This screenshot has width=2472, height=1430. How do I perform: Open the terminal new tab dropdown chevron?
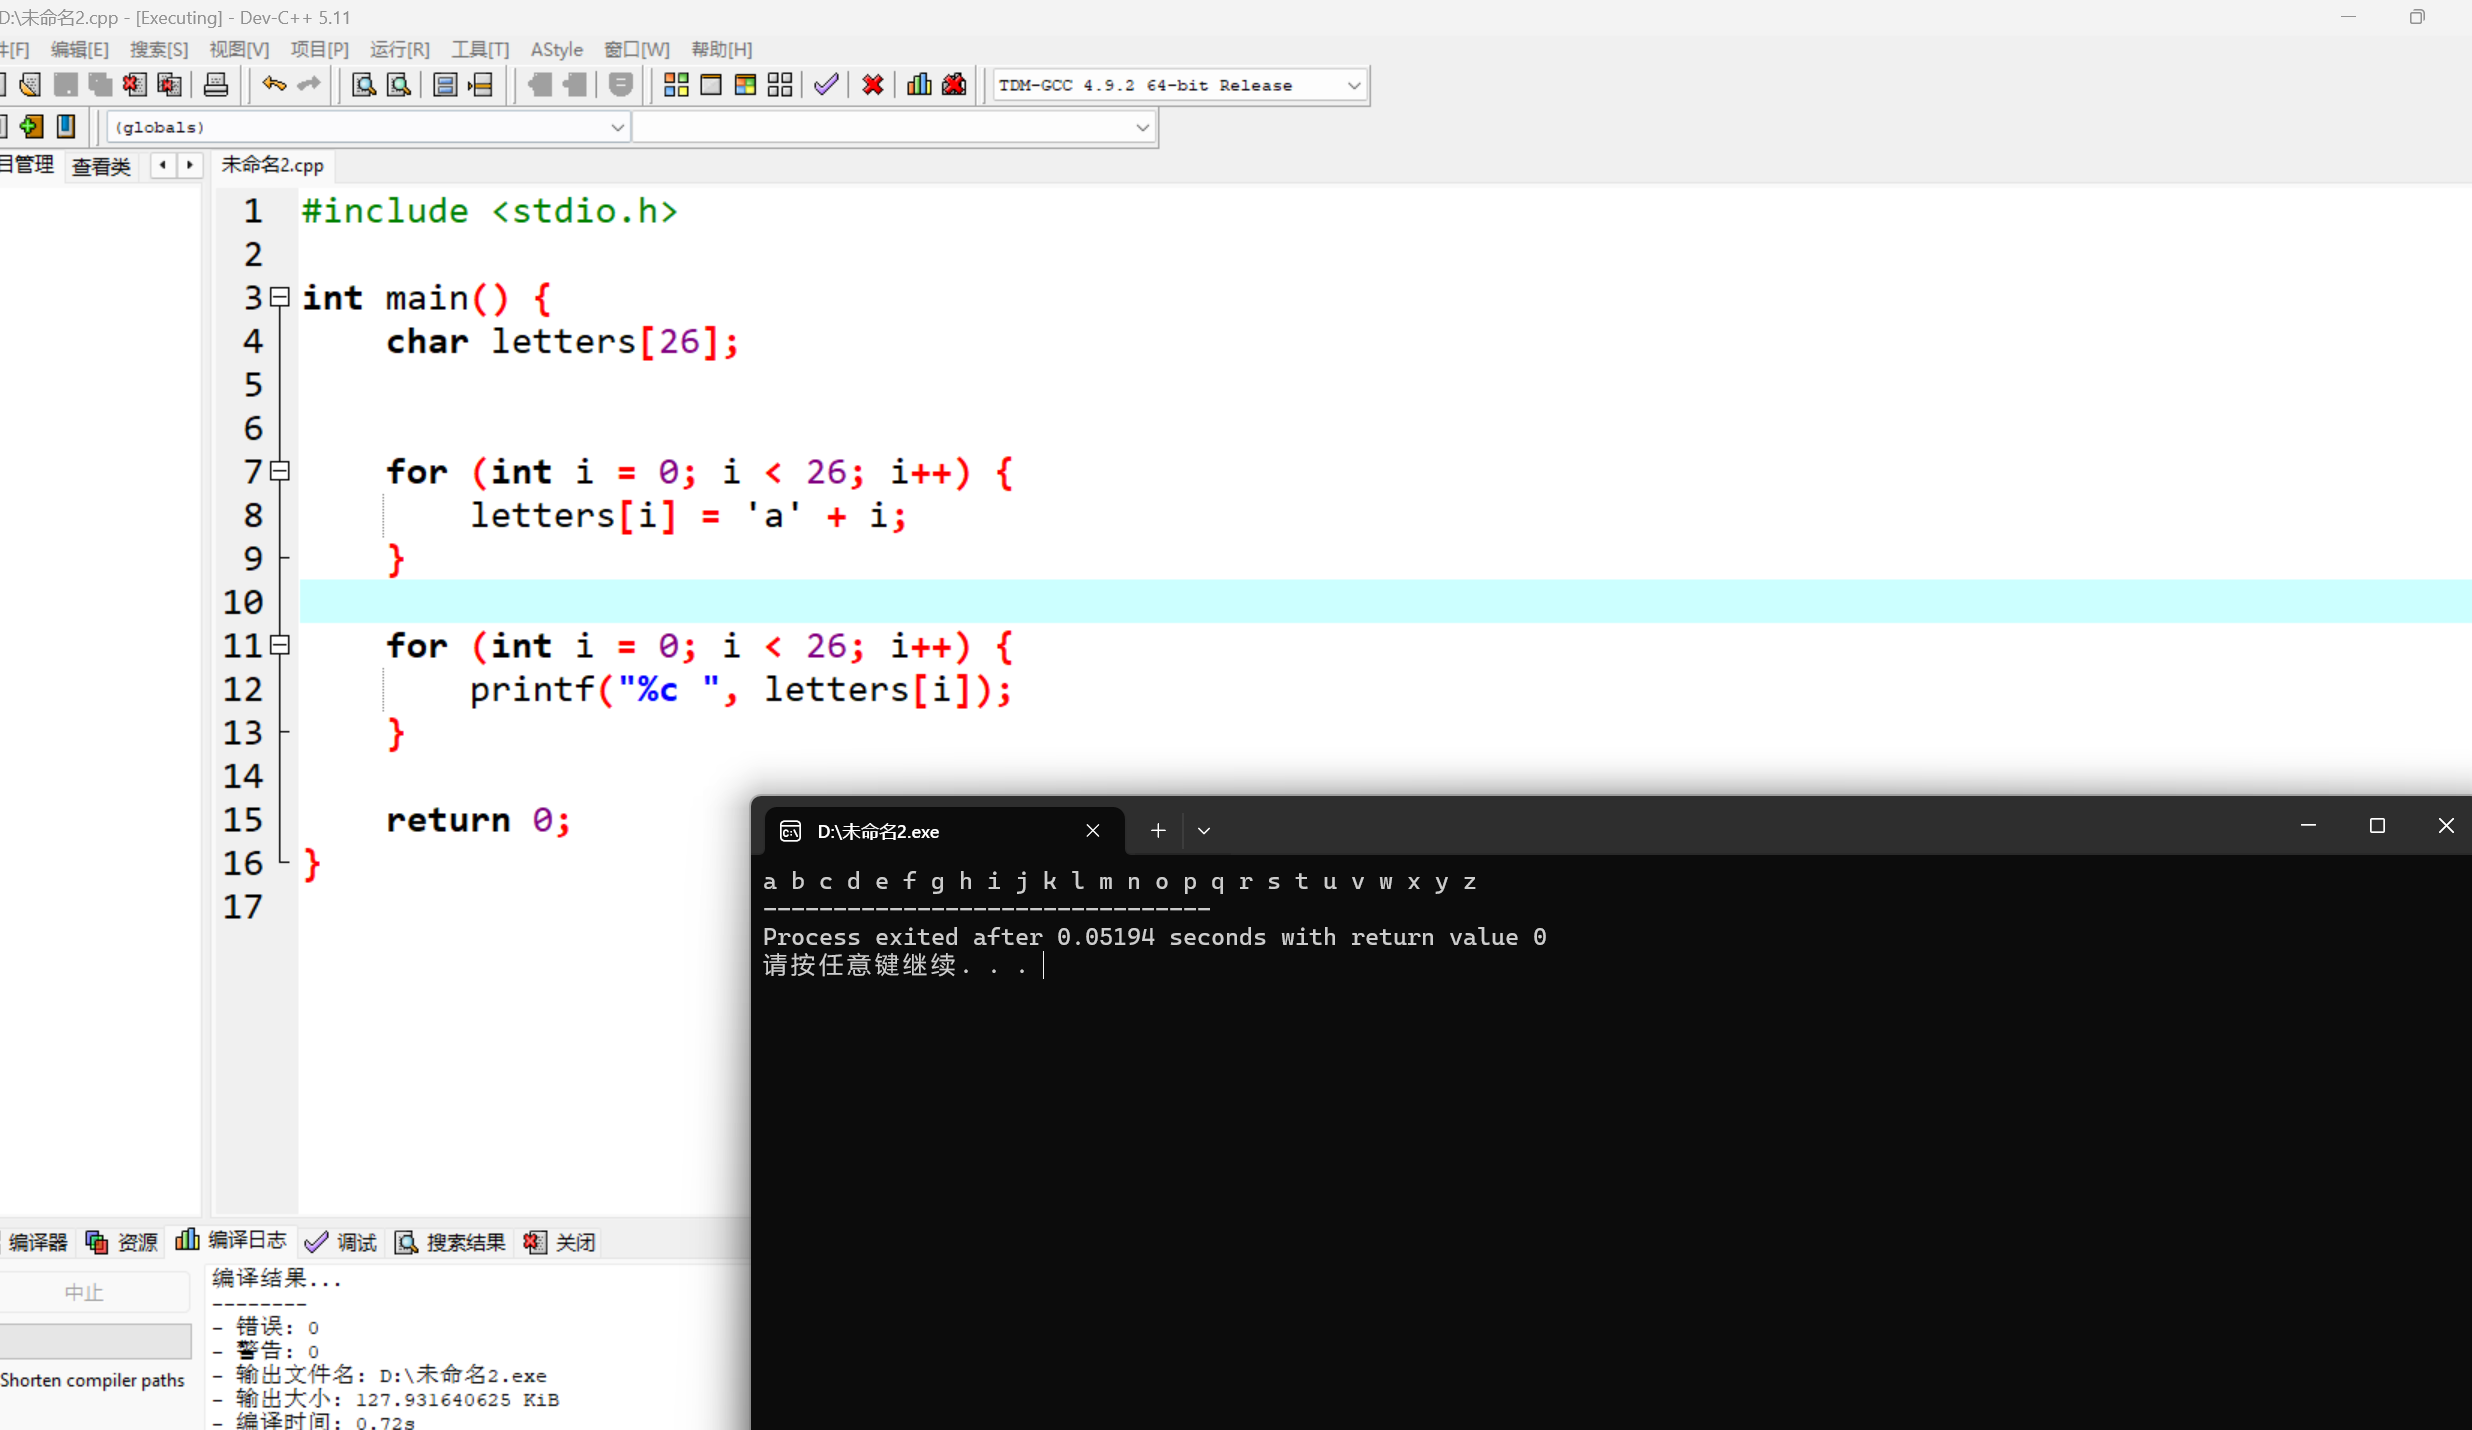(x=1204, y=831)
